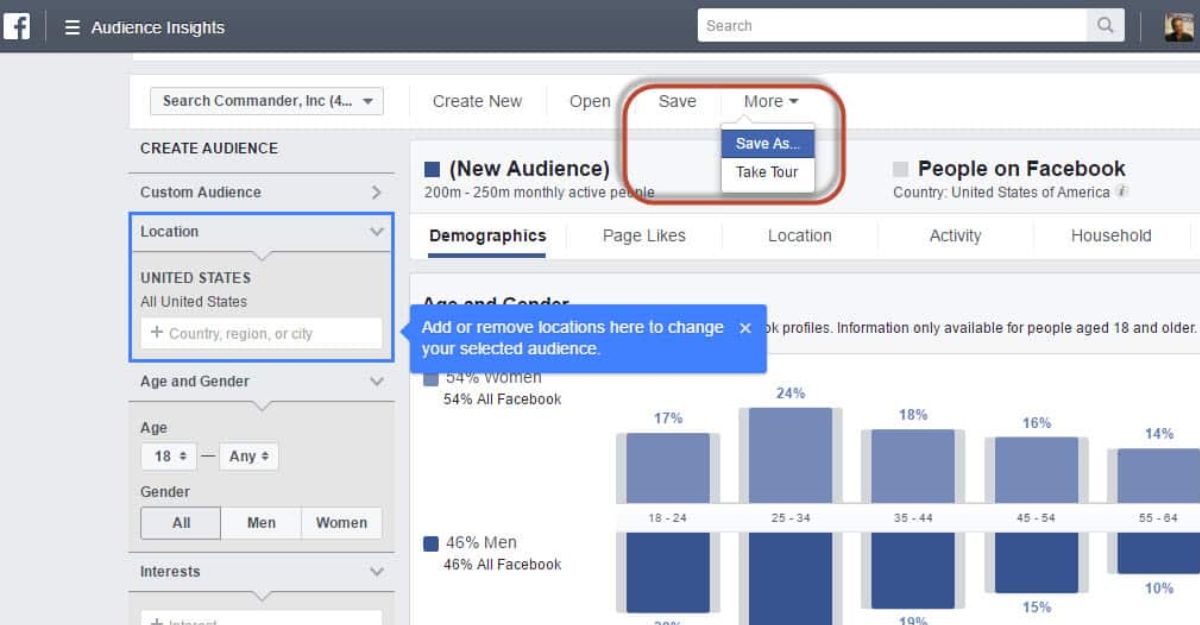Choose Save As... from the More menu
This screenshot has height=625, width=1200.
(768, 143)
